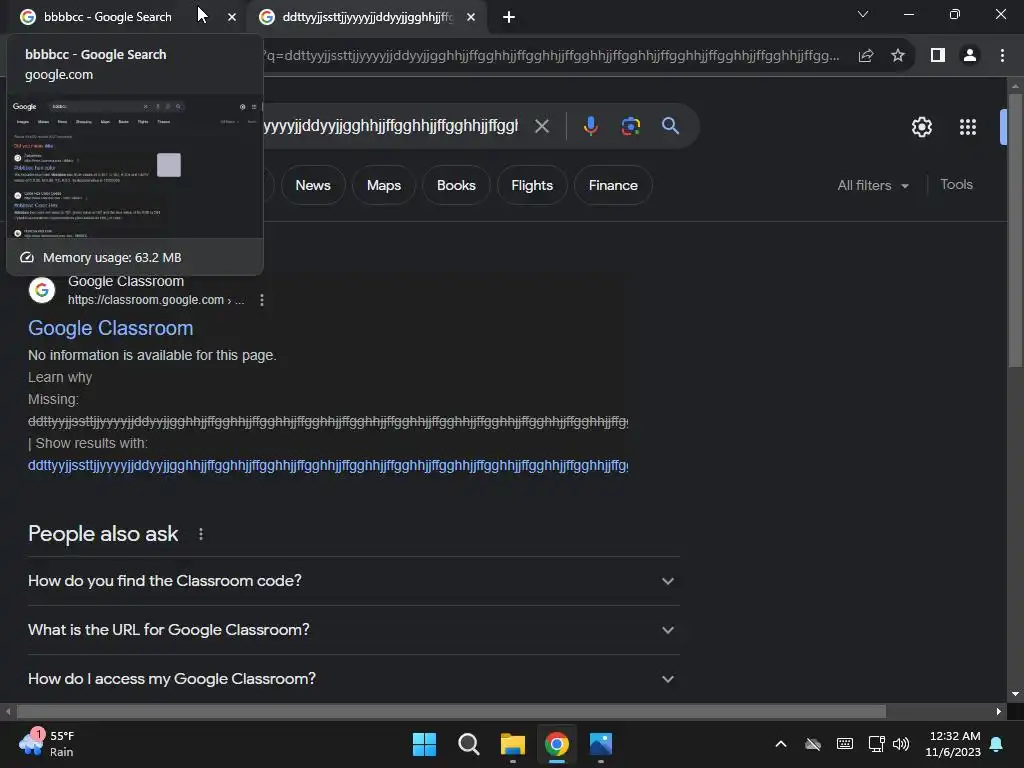Select the ddttyyjjssttjj search tab
Screen dimensions: 1024x768
pyautogui.click(x=366, y=17)
